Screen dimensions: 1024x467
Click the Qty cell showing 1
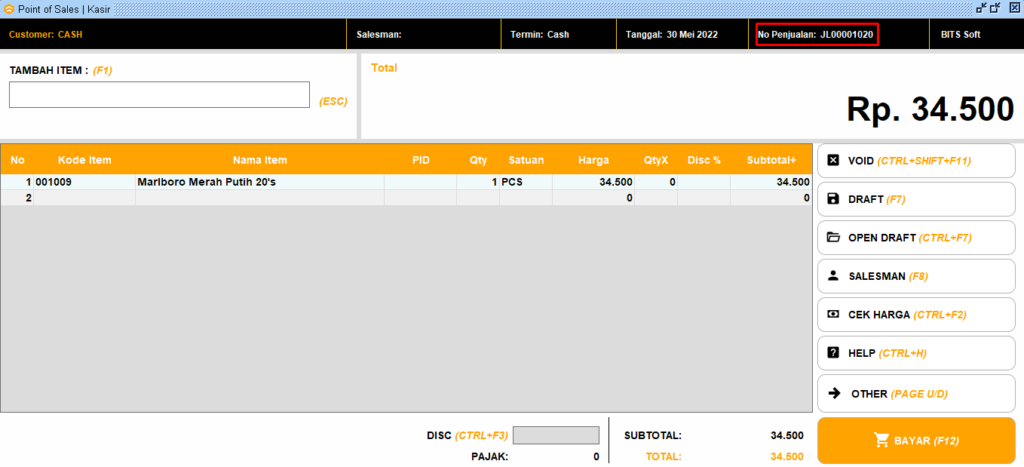[x=478, y=182]
